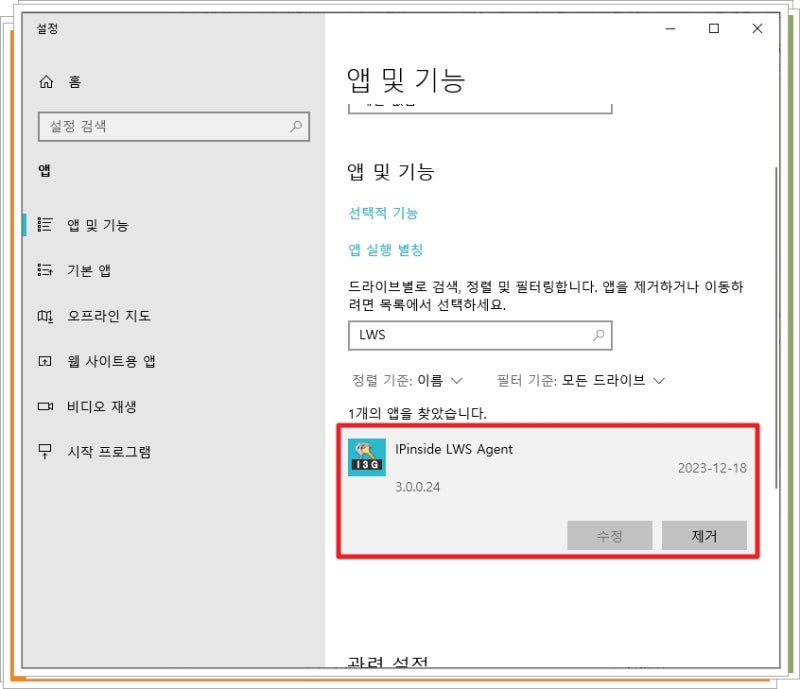Select 시작 프로그램 from the navigation list
800x689 pixels.
coord(110,452)
